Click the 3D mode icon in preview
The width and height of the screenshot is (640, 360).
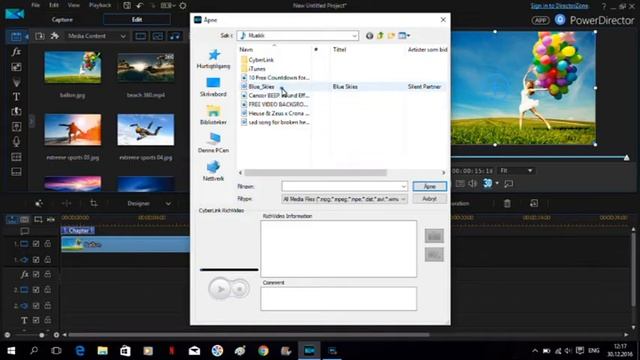click(x=487, y=184)
